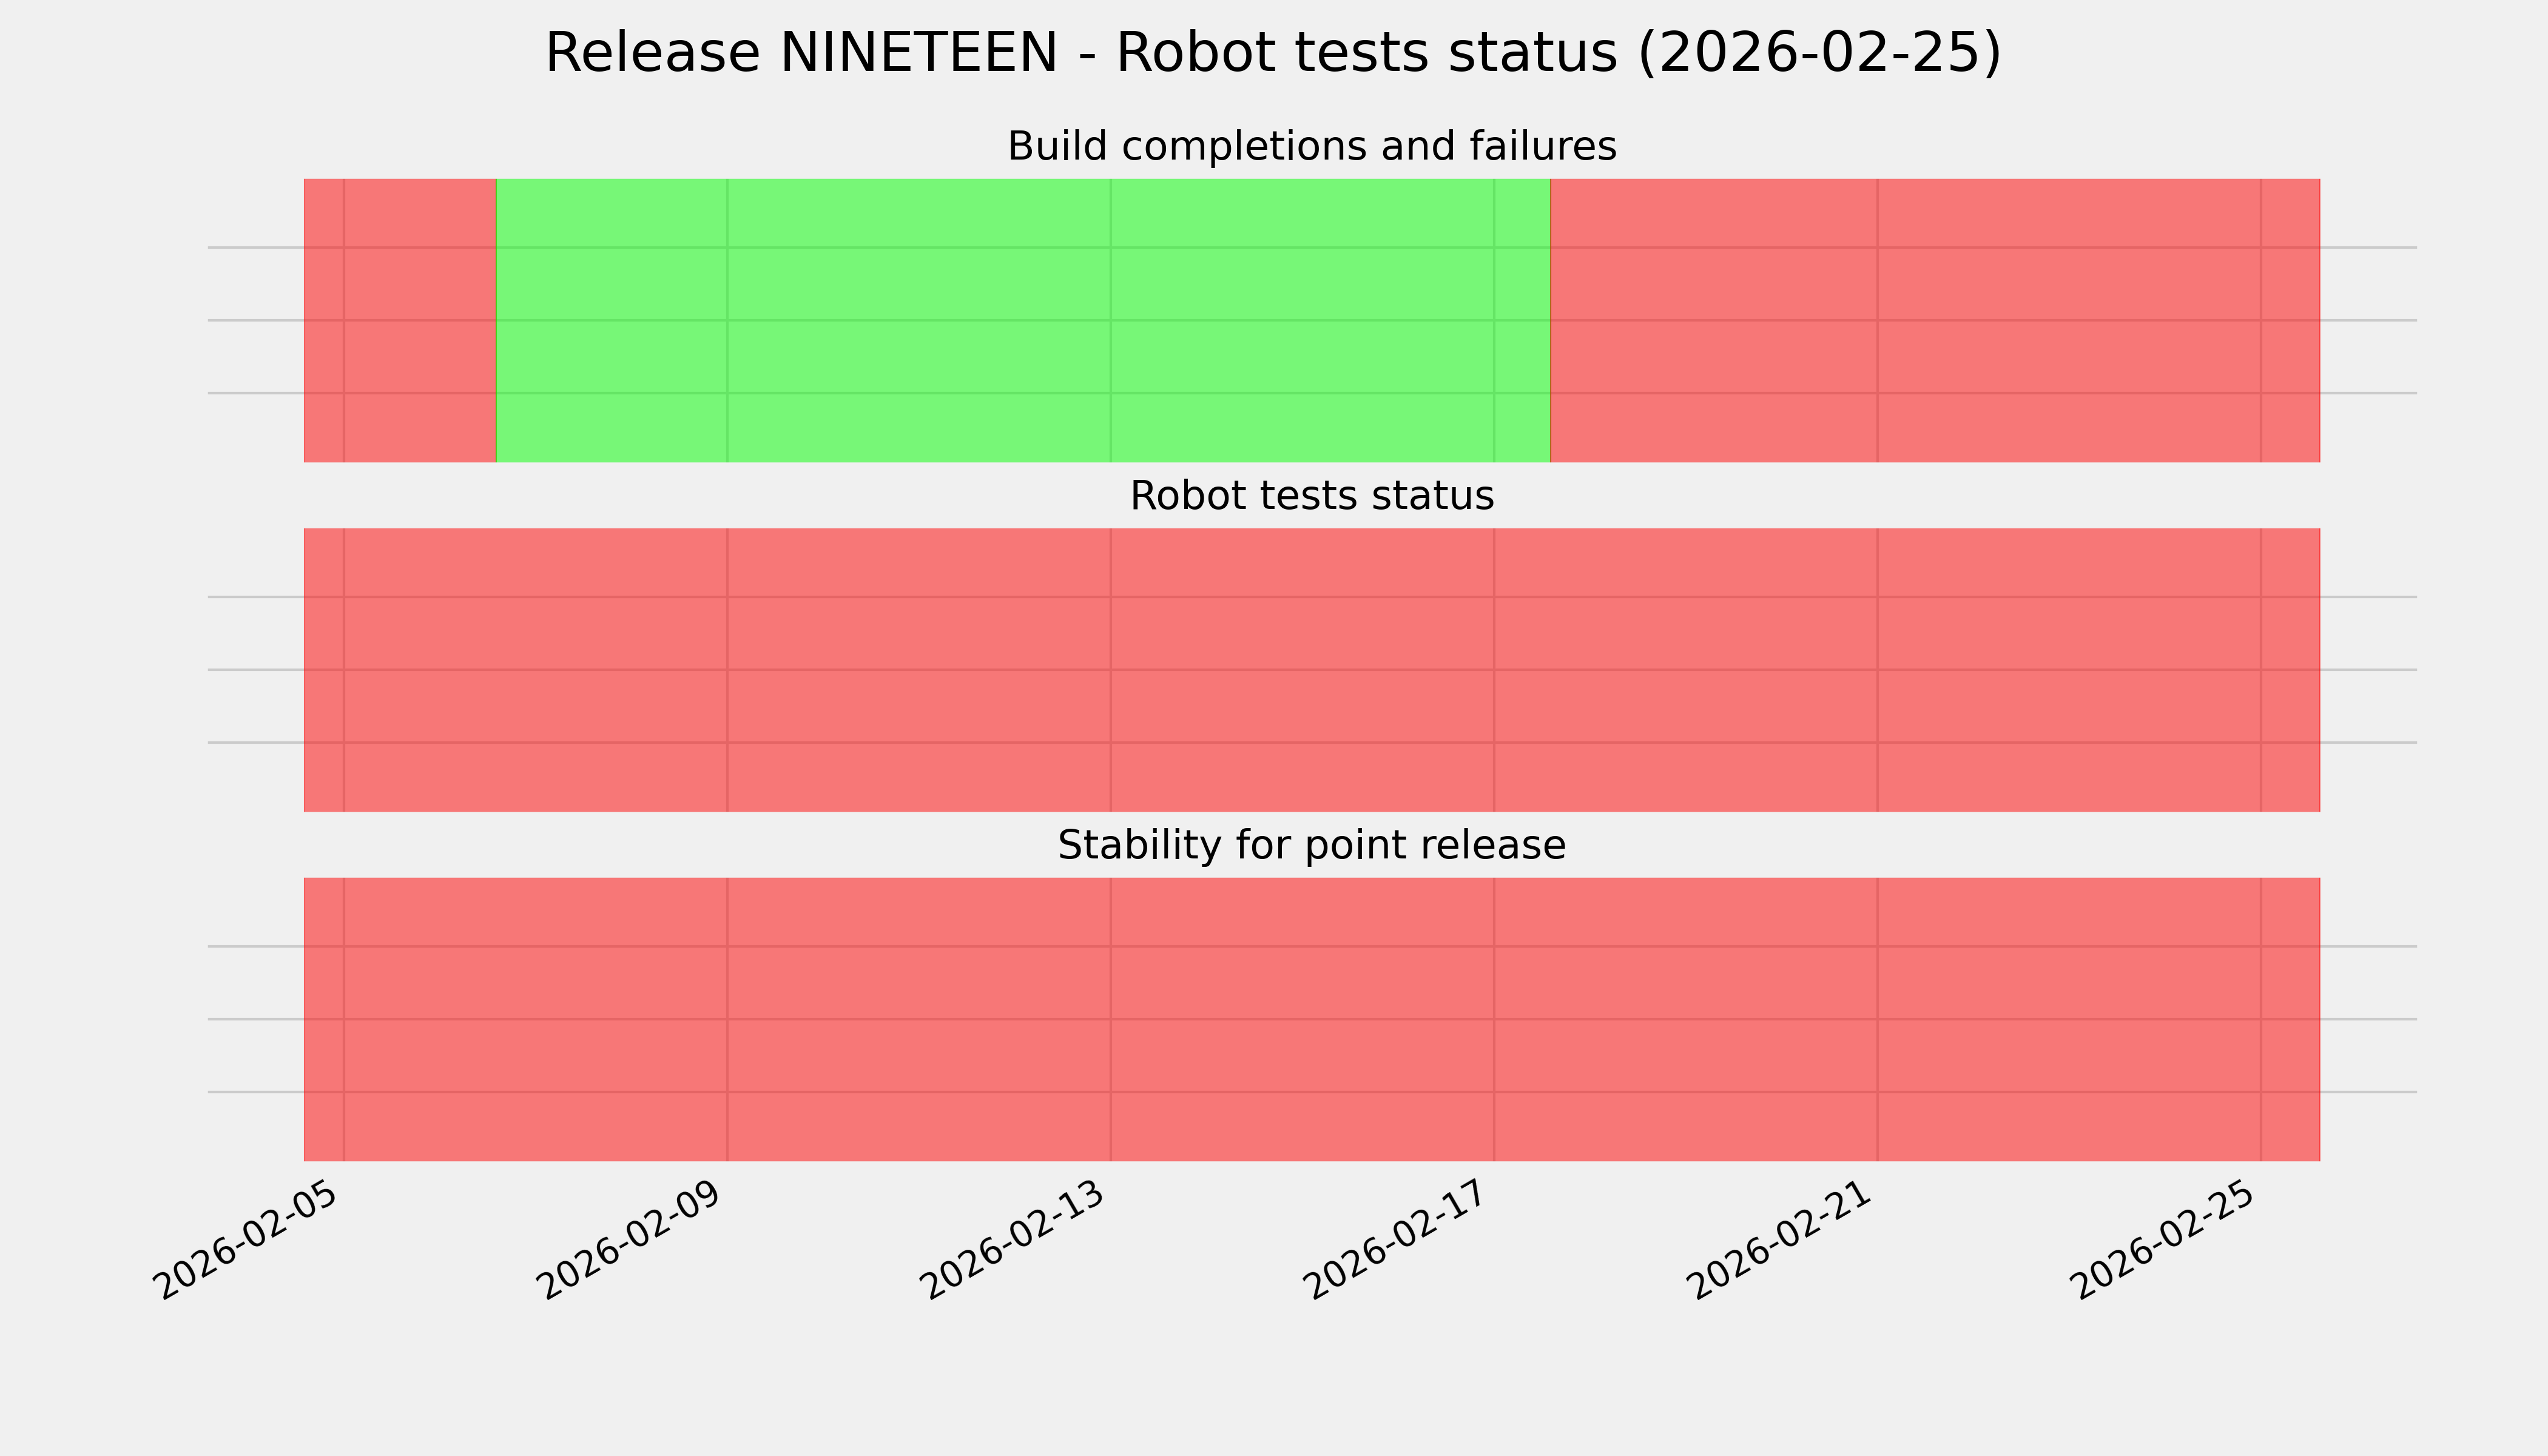Select the "Stability for point release" subplot title

point(1311,846)
